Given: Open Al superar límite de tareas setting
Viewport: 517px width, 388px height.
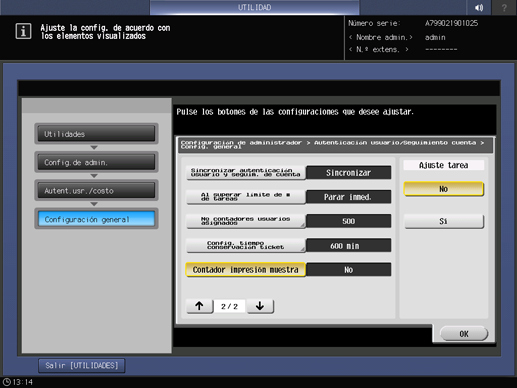Looking at the screenshot, I should click(246, 197).
